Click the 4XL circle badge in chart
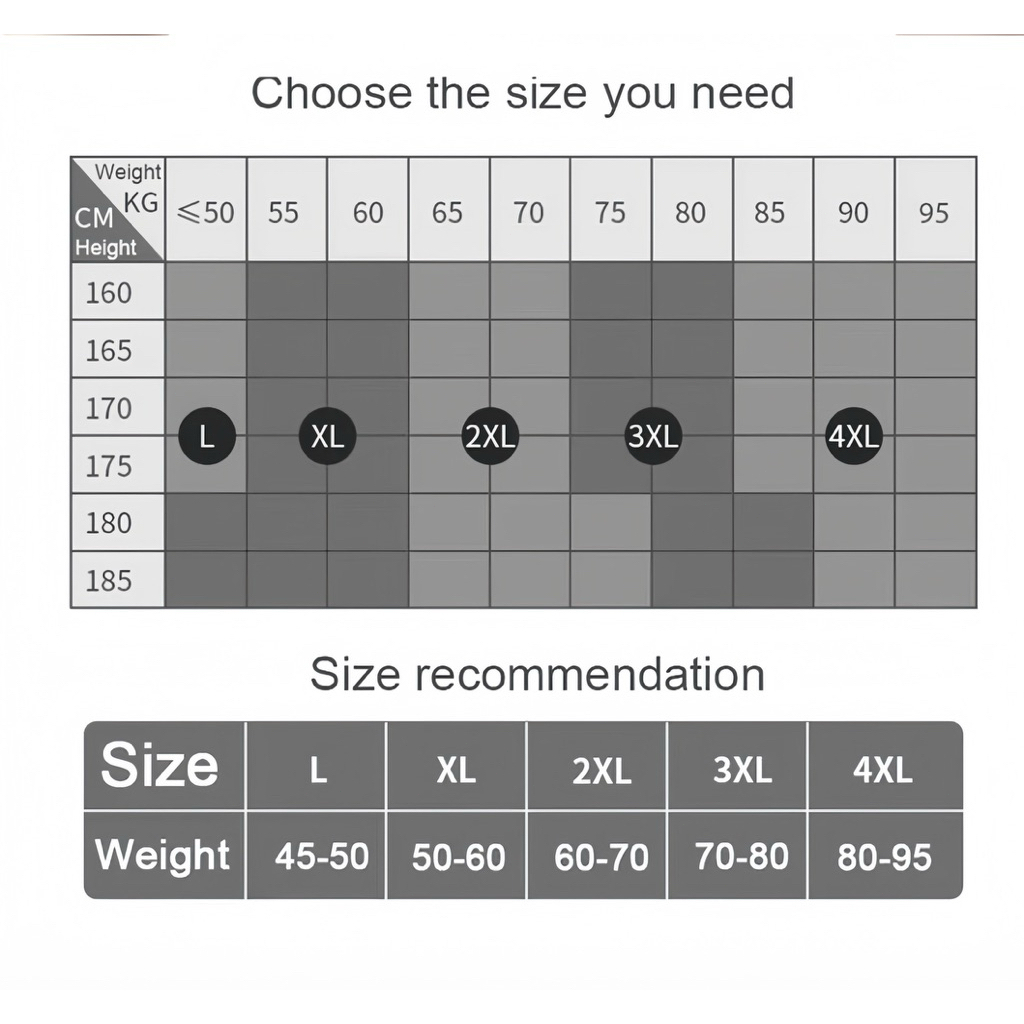The width and height of the screenshot is (1024, 1024). (x=853, y=436)
